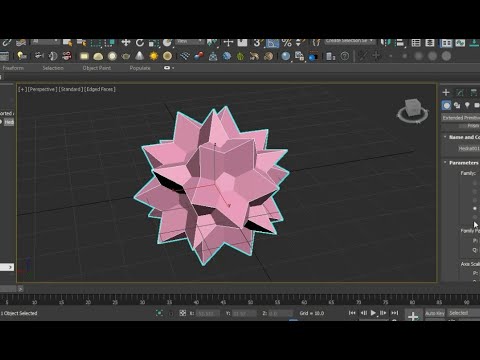Click the light bulb icon in second toolbar
The width and height of the screenshot is (480, 360).
[22, 56]
